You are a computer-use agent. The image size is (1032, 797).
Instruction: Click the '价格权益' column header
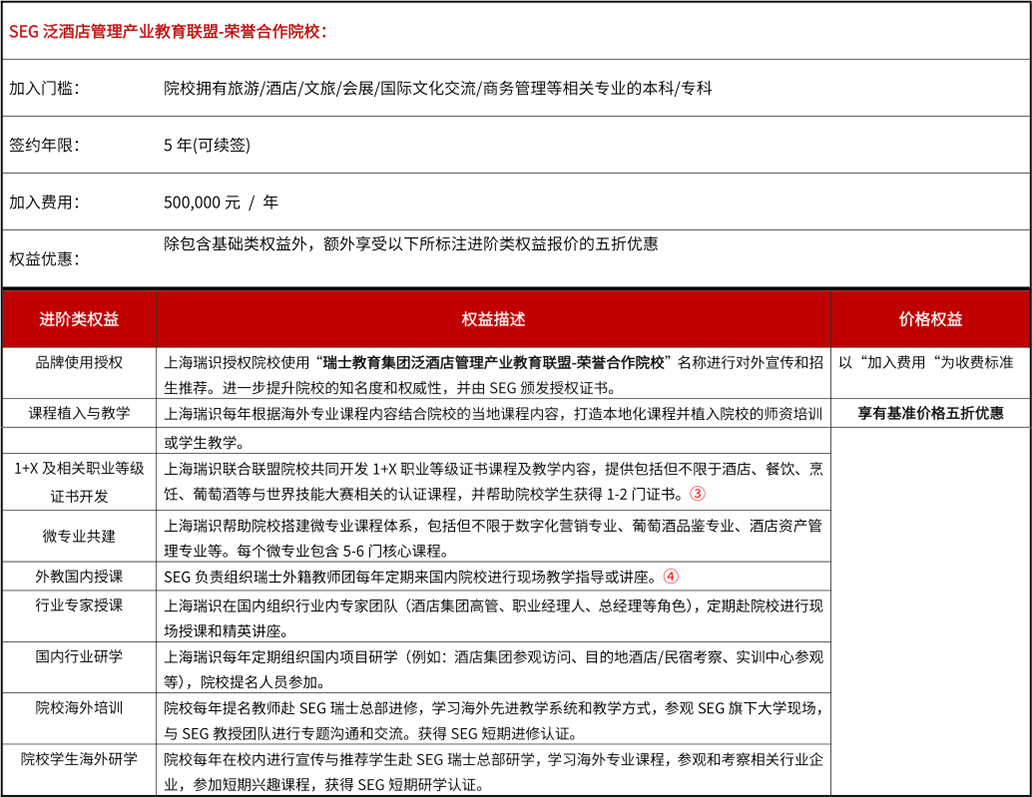[931, 319]
